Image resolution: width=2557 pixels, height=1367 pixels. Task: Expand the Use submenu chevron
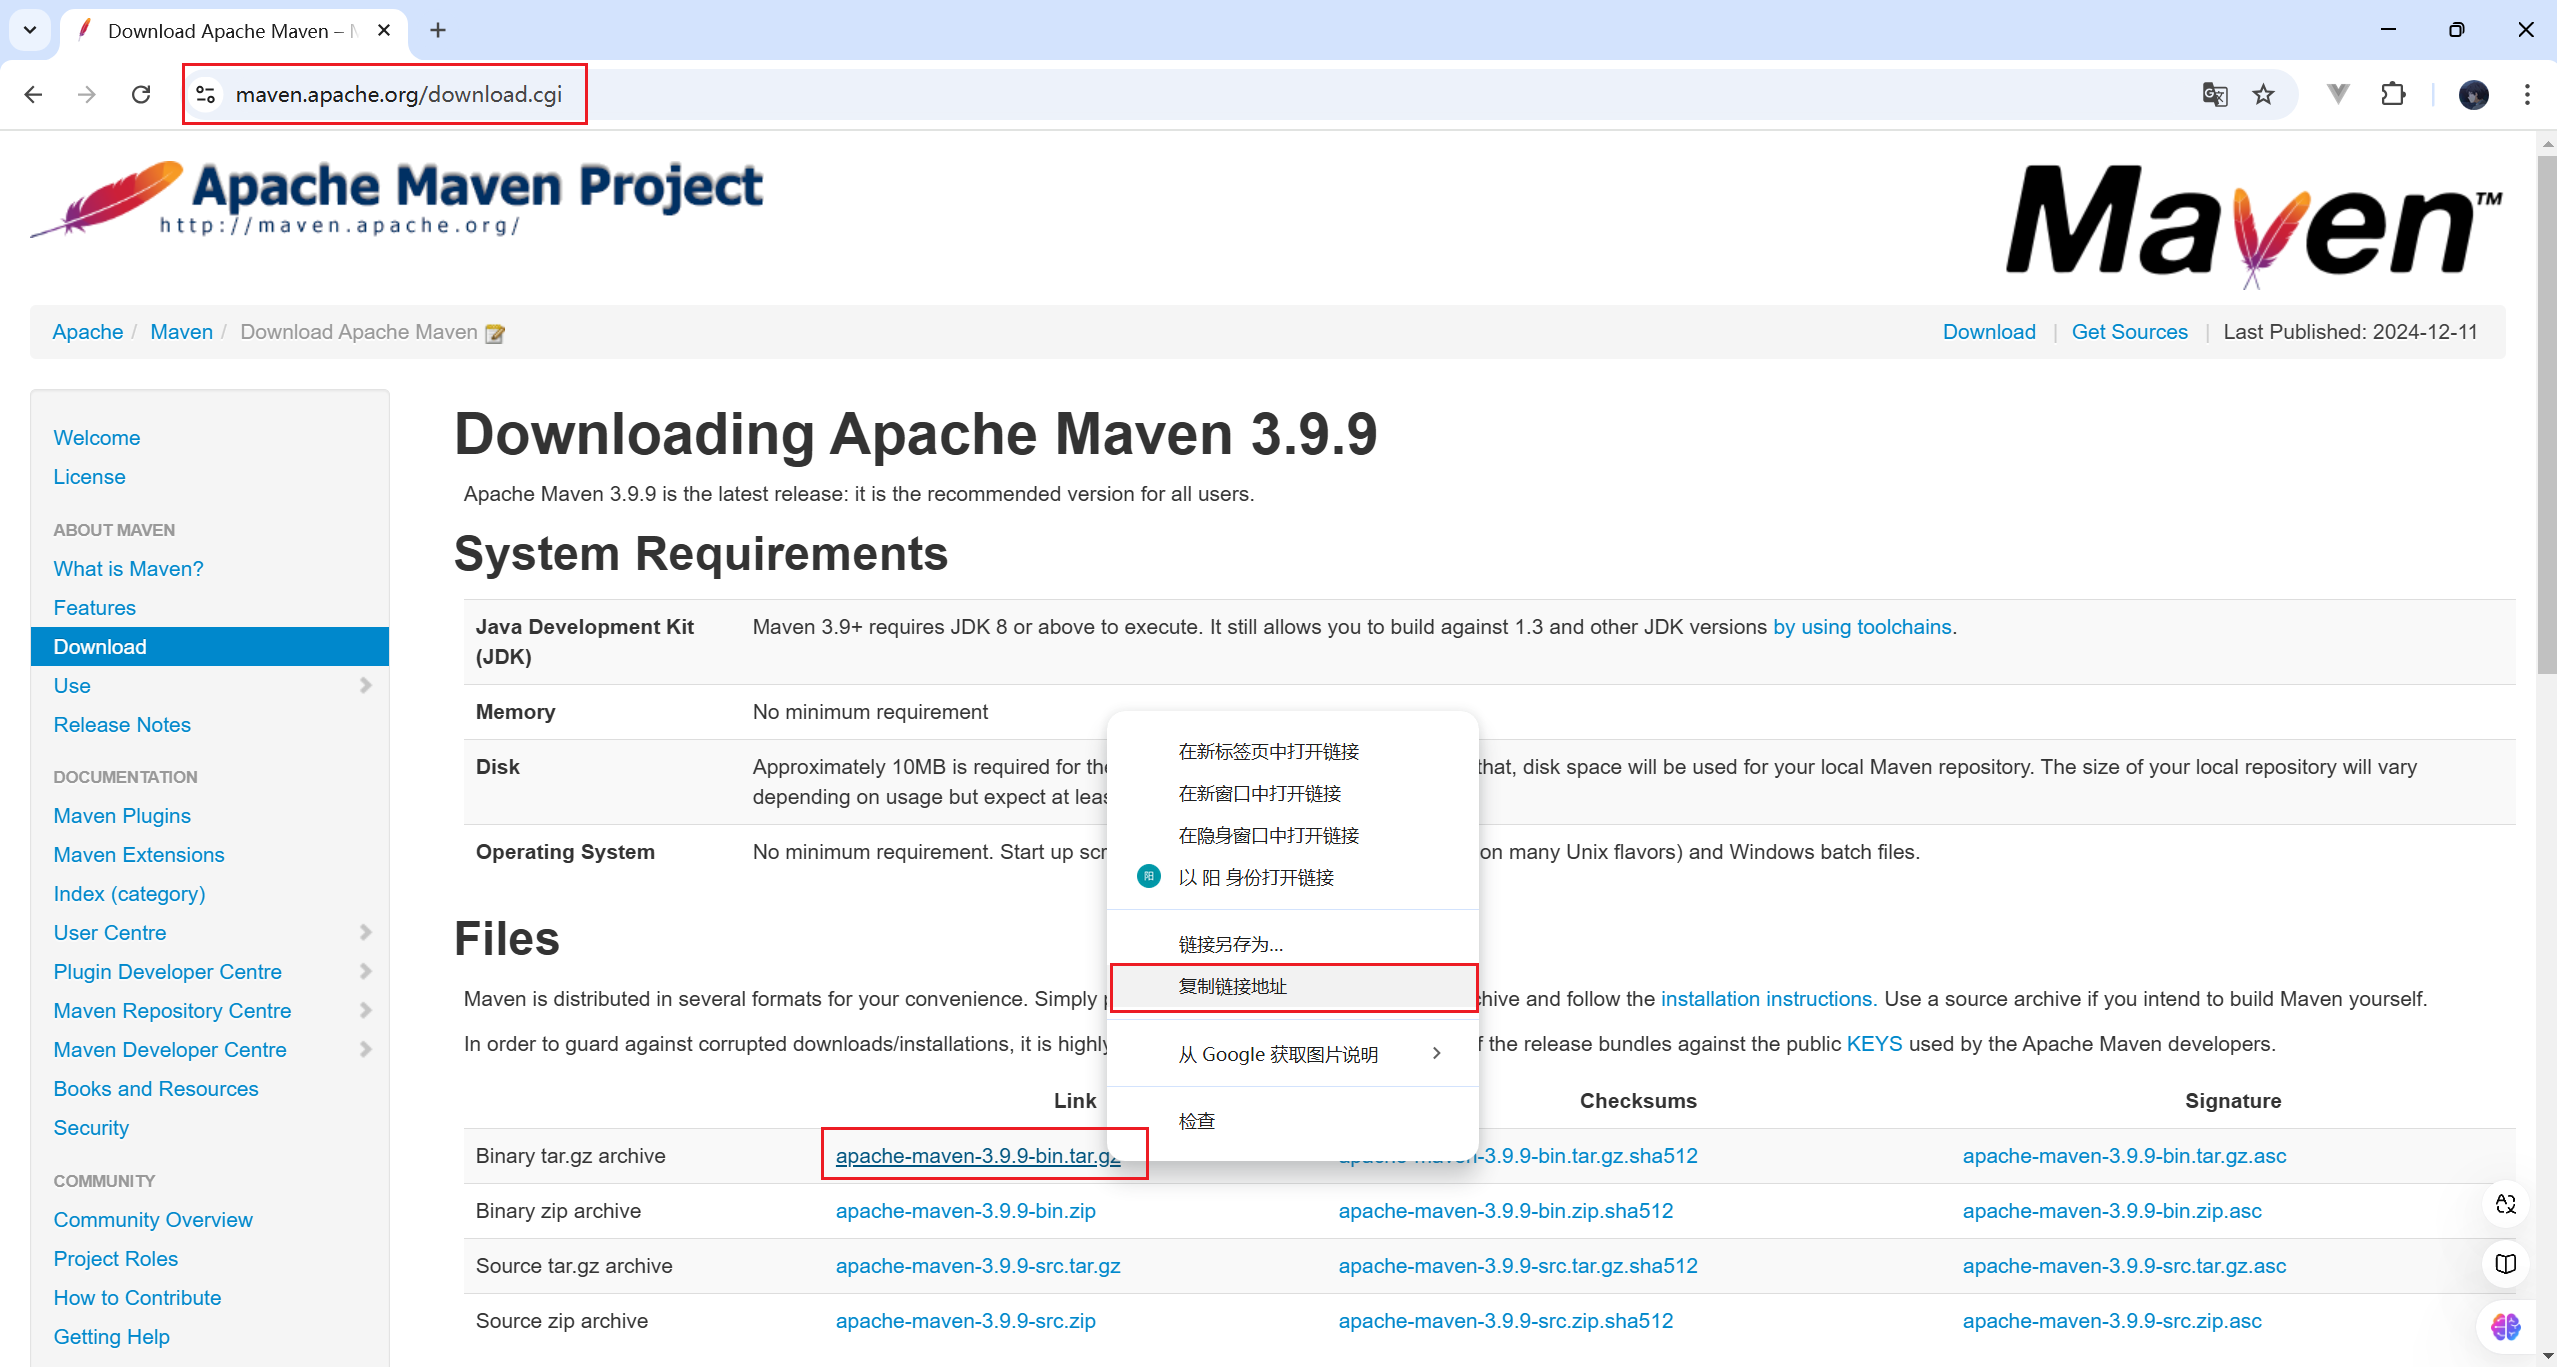coord(365,685)
